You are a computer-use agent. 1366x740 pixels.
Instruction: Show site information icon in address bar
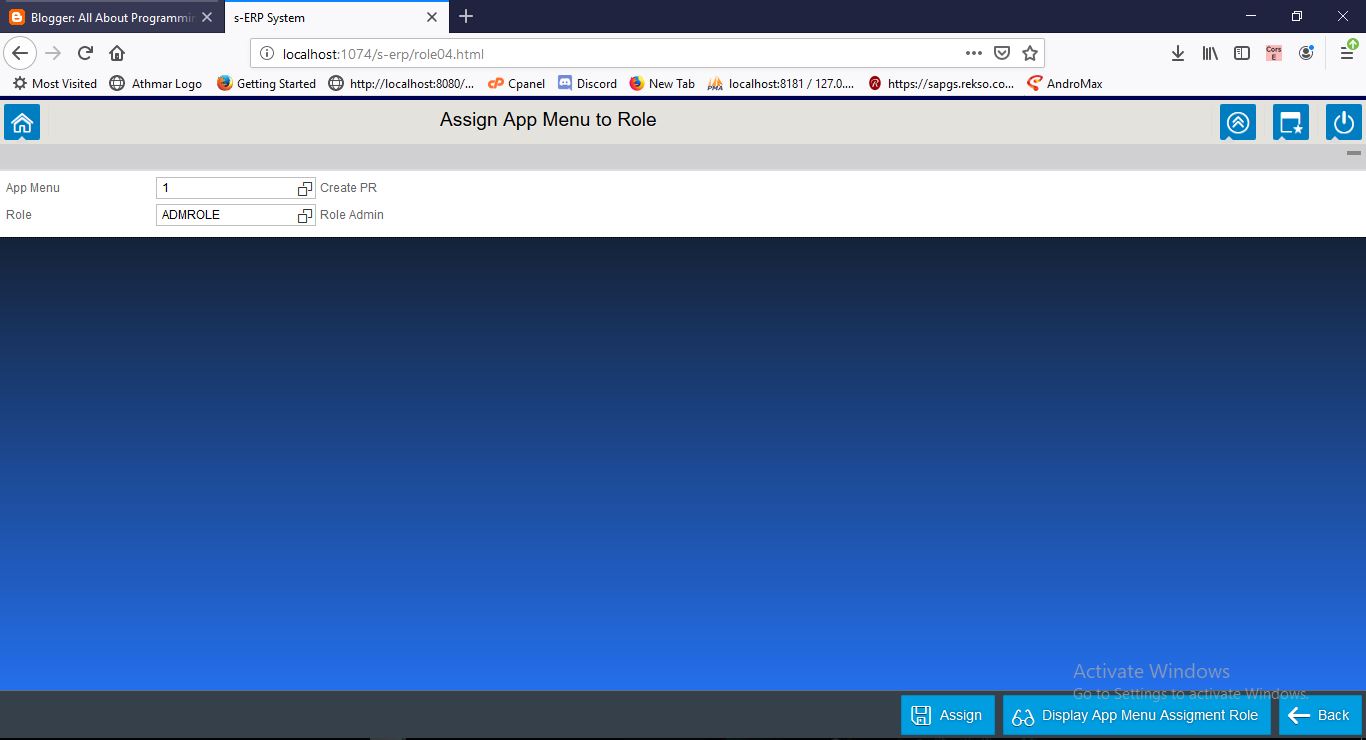267,54
